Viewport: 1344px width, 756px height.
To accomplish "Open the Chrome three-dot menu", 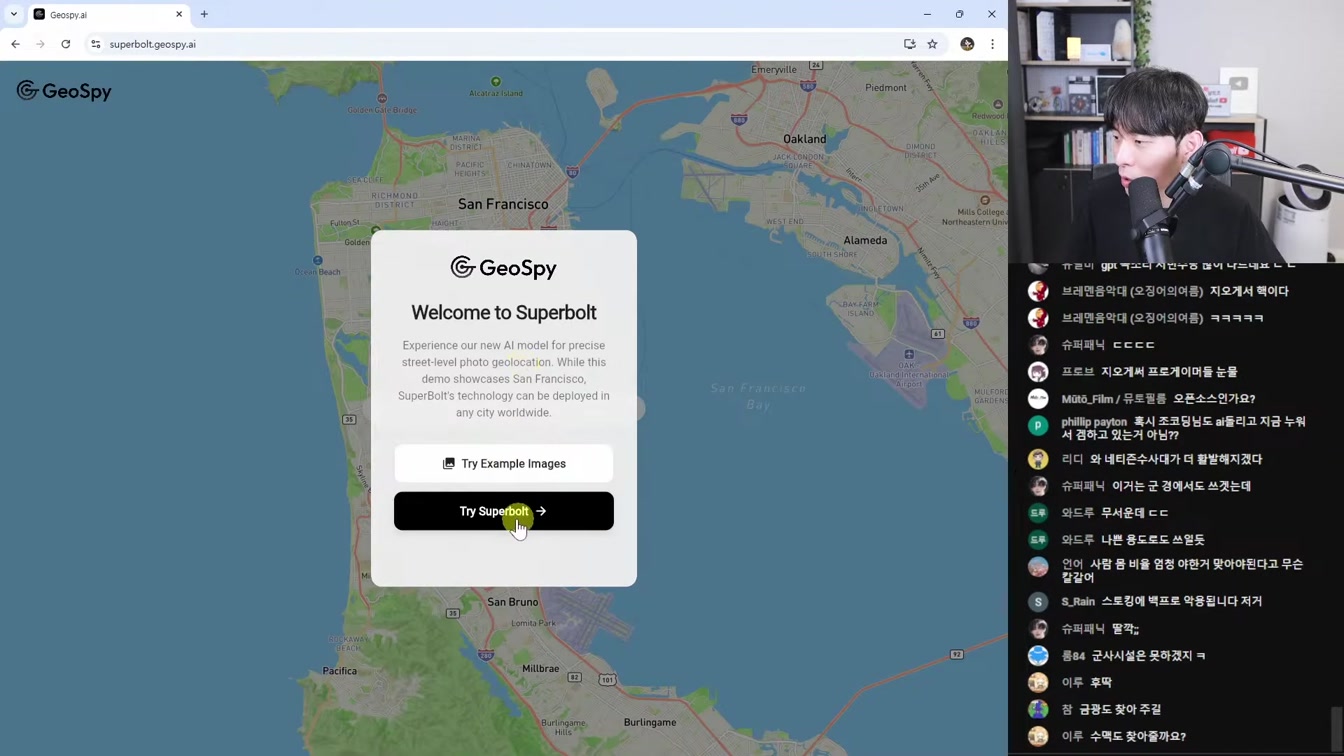I will [x=992, y=44].
